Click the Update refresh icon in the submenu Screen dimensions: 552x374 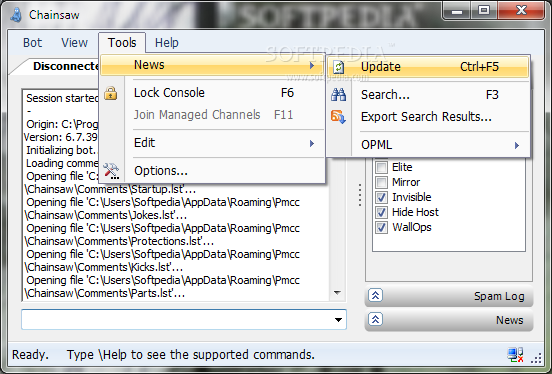339,67
